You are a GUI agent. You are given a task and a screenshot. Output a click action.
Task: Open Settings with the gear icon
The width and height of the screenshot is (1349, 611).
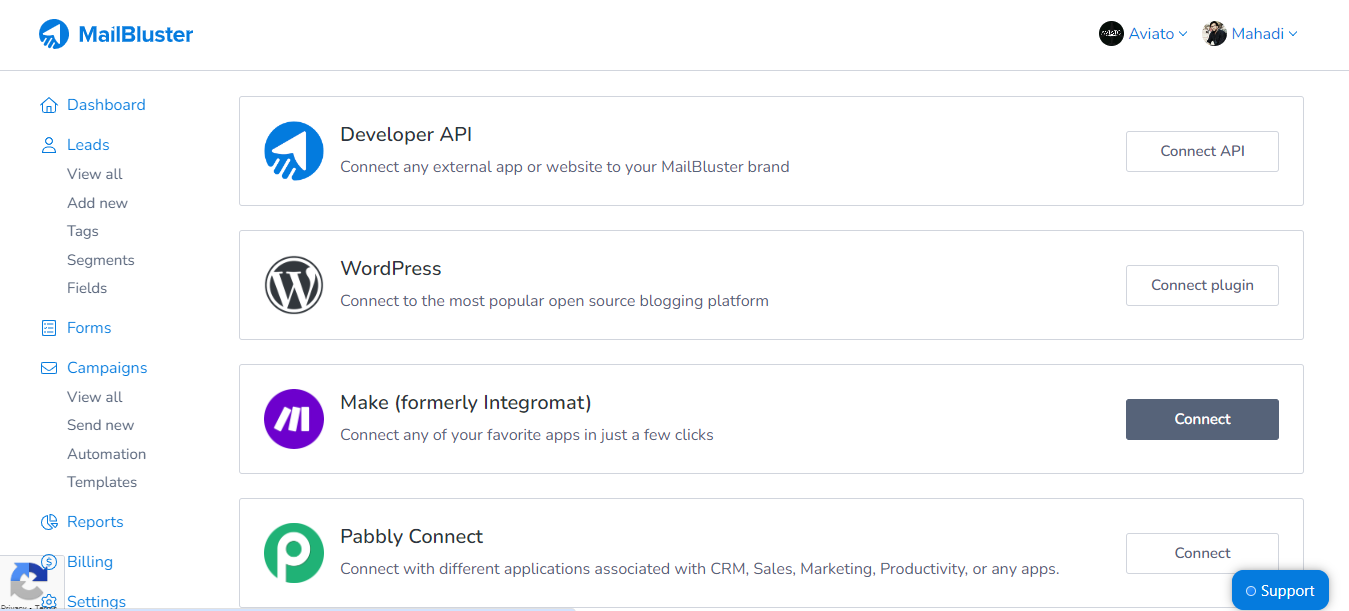point(48,601)
